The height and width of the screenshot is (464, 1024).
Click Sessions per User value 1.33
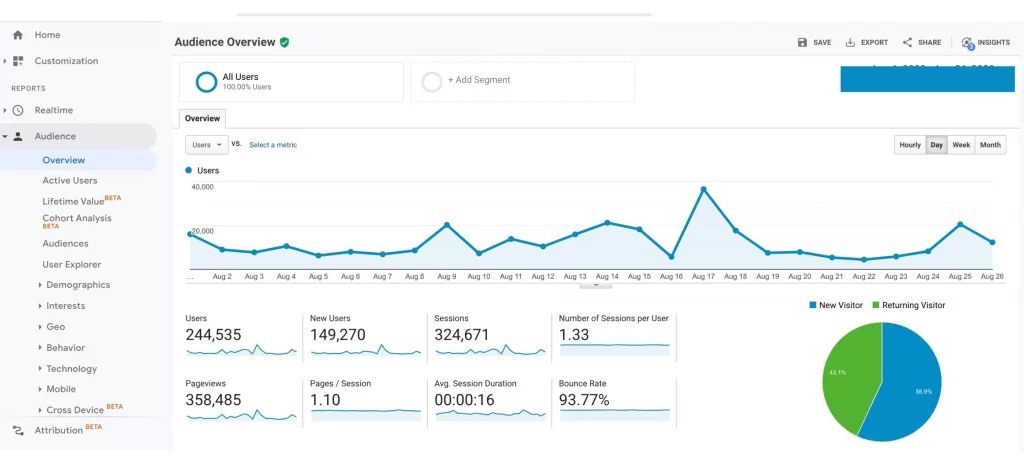click(x=574, y=335)
